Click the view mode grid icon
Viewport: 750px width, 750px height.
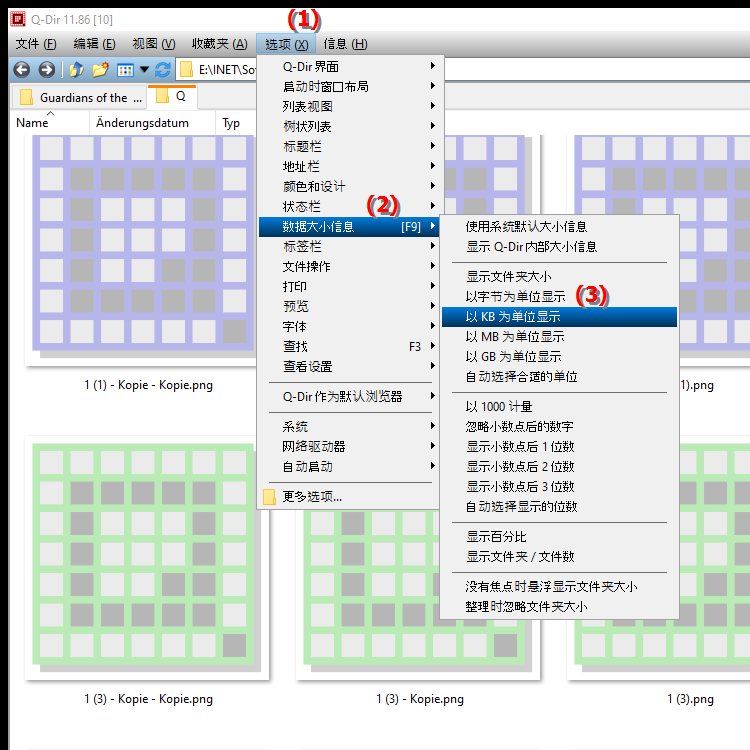(x=125, y=70)
